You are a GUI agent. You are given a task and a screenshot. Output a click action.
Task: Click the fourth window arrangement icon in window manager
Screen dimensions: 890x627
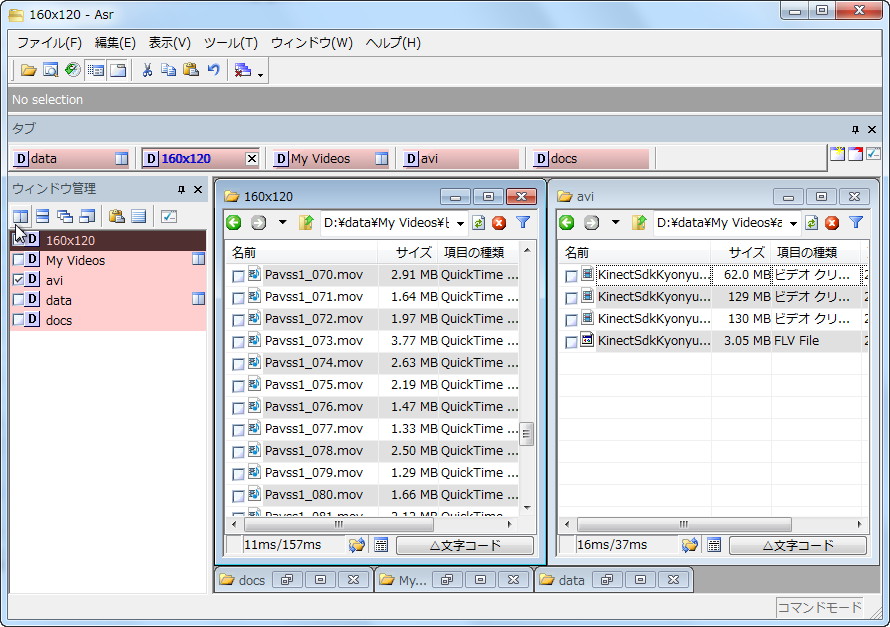click(87, 216)
